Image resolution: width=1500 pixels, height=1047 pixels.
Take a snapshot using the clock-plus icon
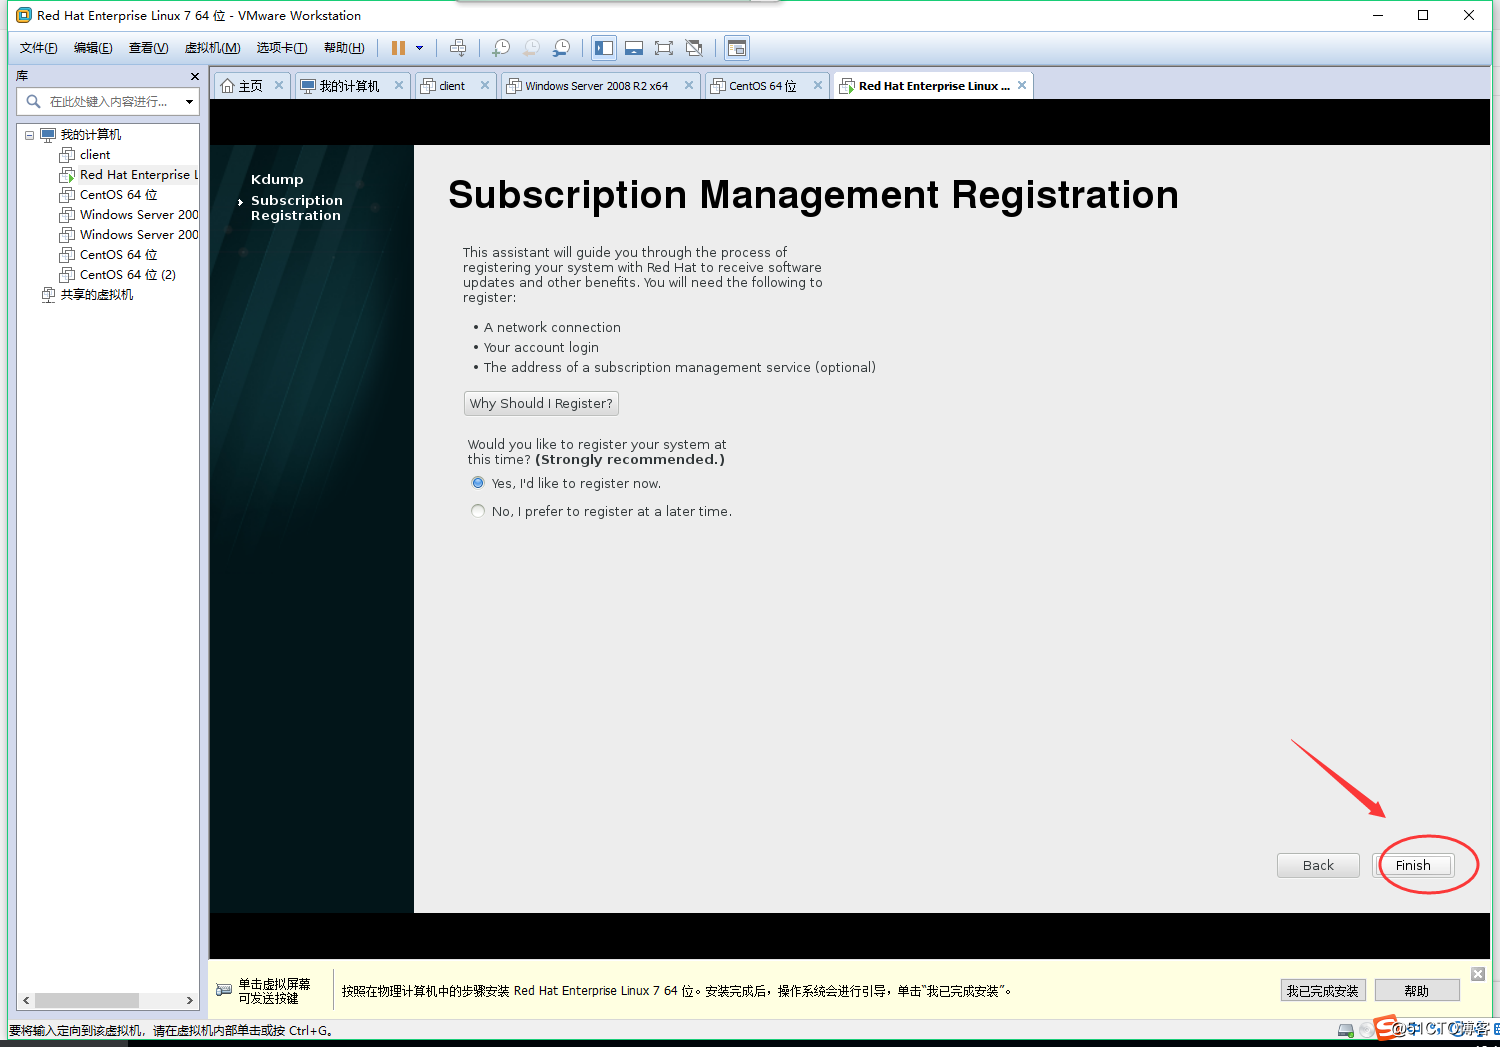click(x=501, y=48)
